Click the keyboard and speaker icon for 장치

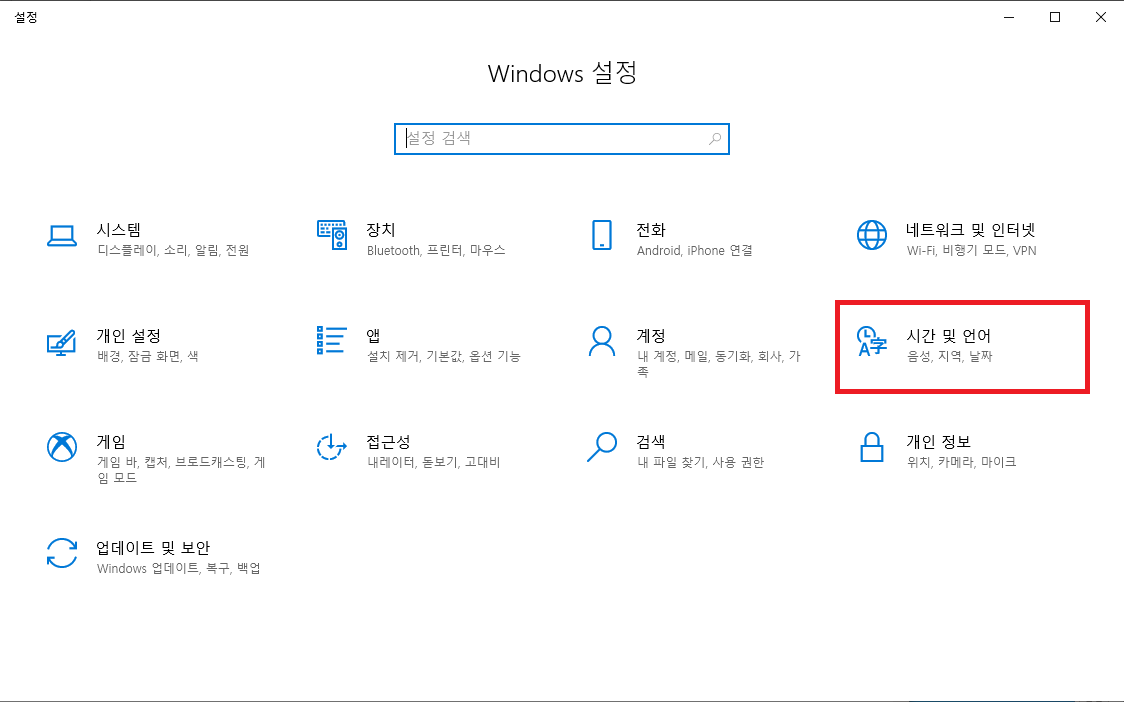pos(332,235)
